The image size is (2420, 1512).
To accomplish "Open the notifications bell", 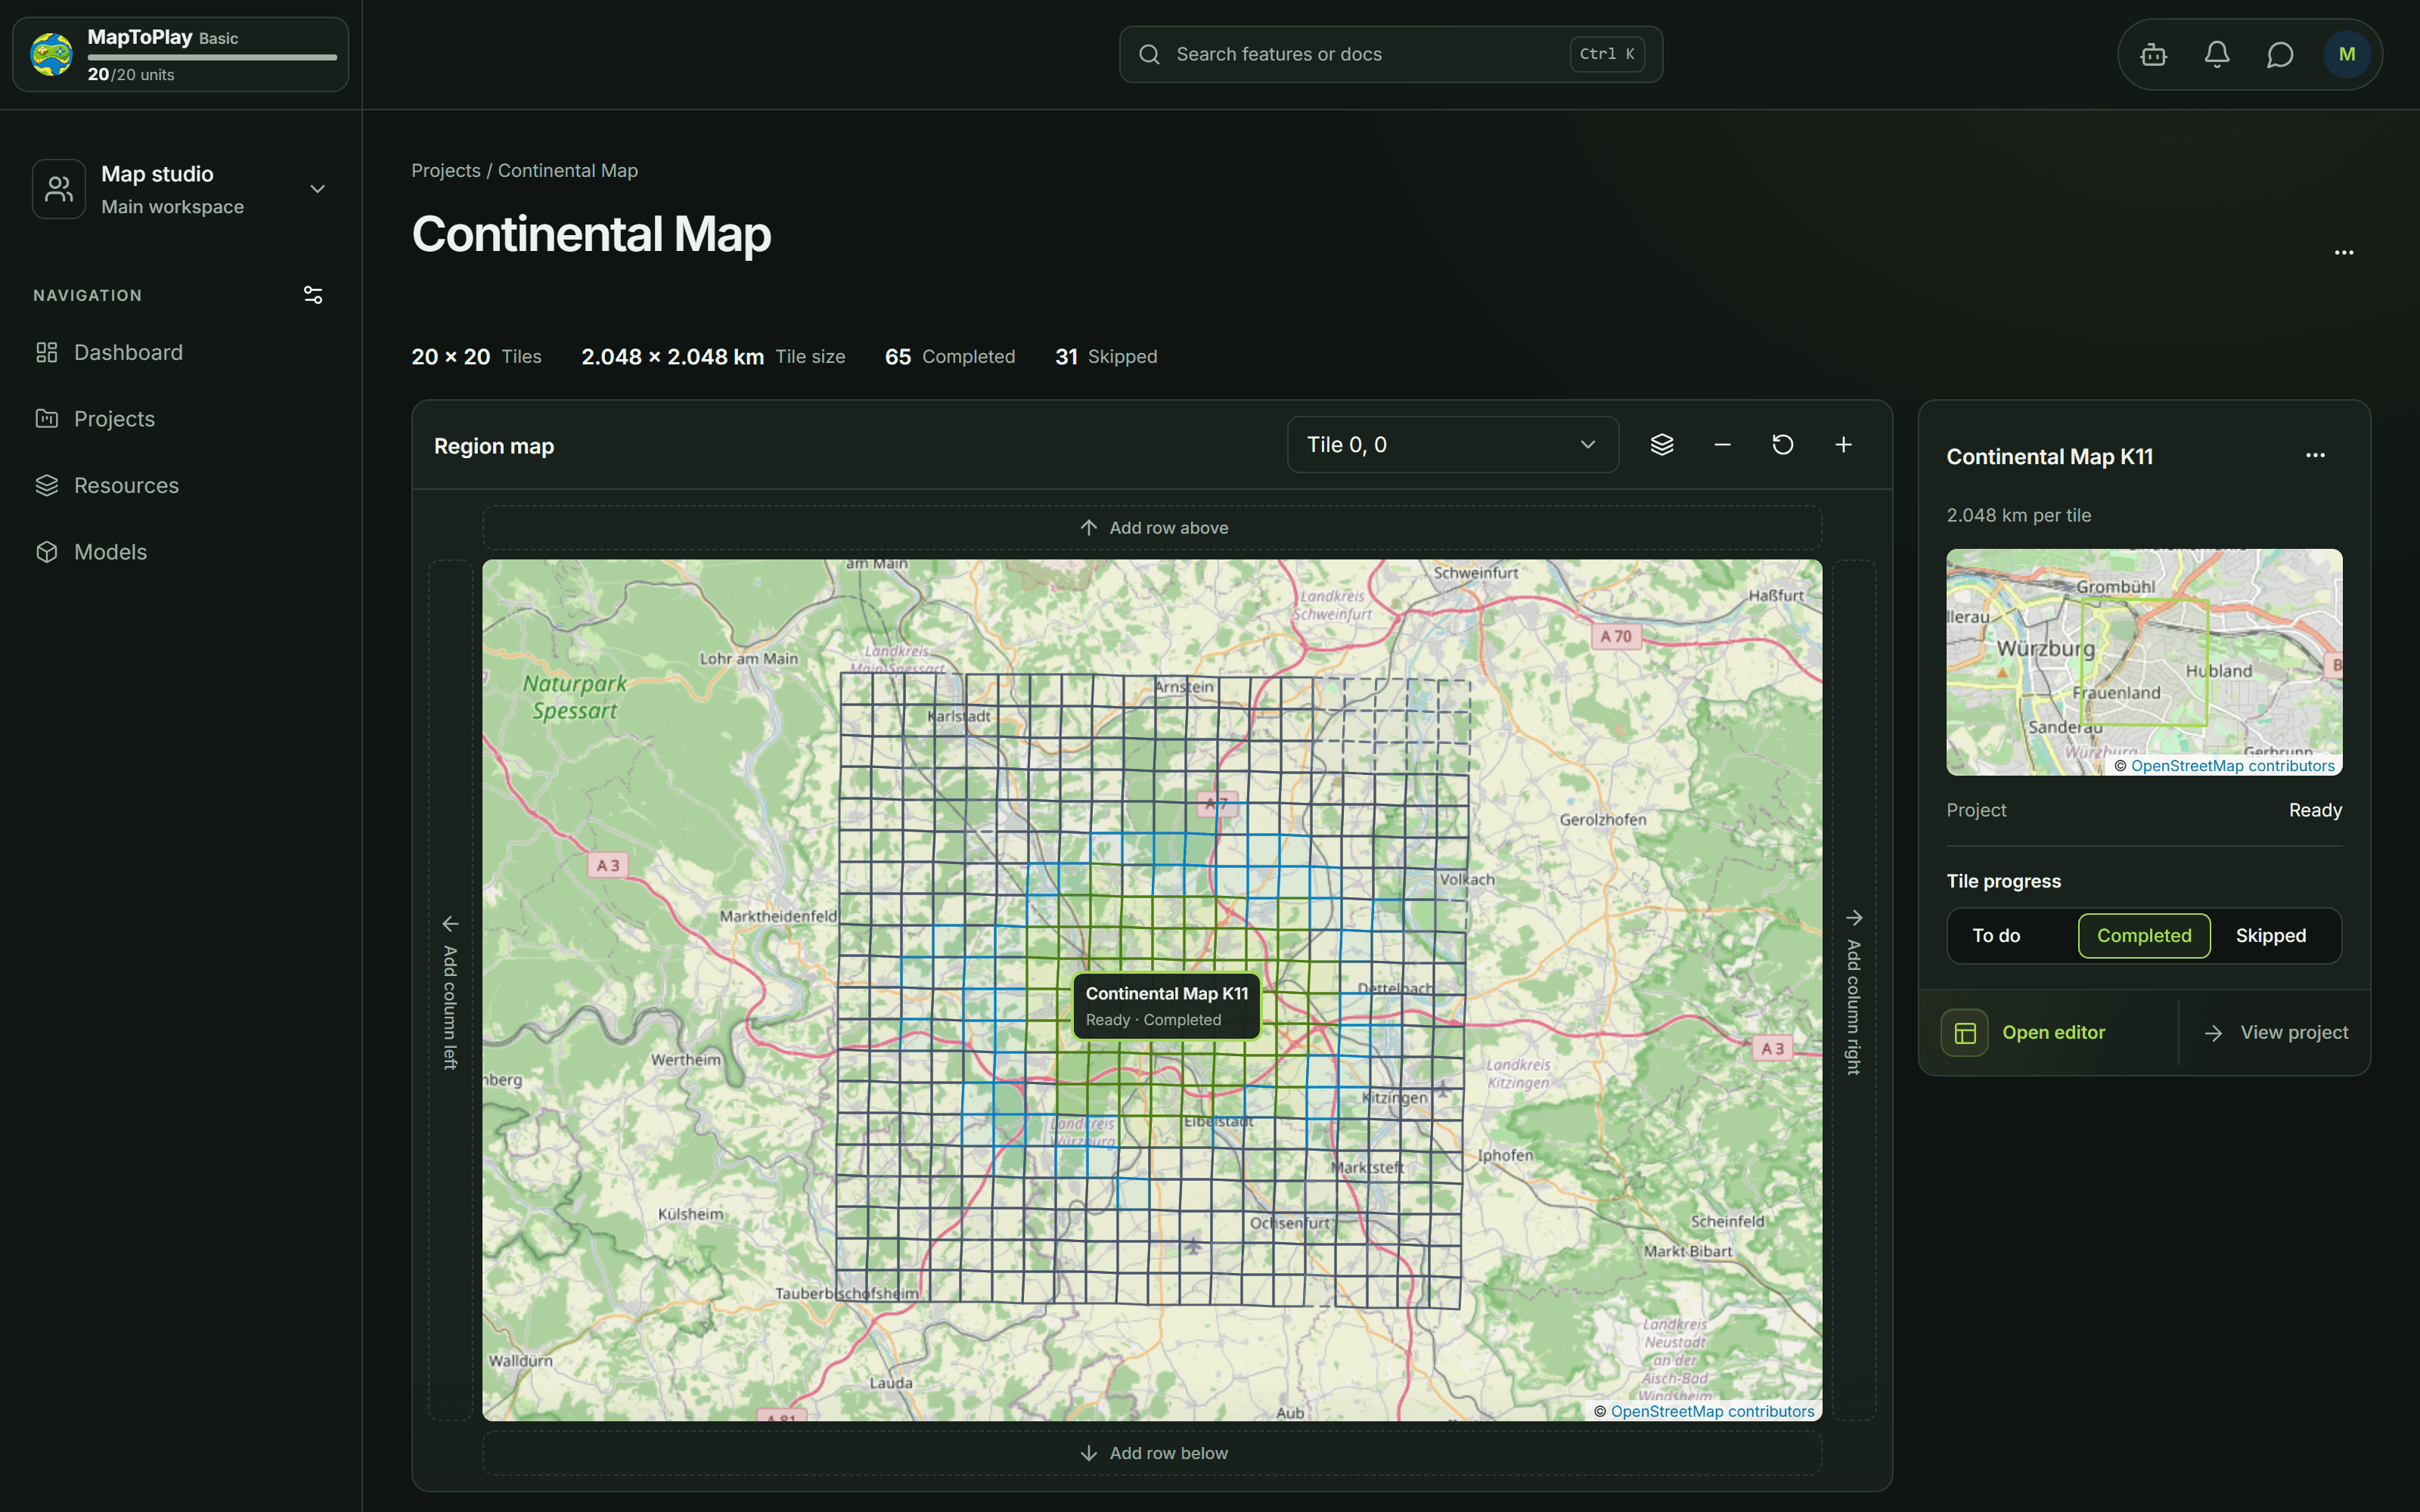I will tap(2217, 55).
